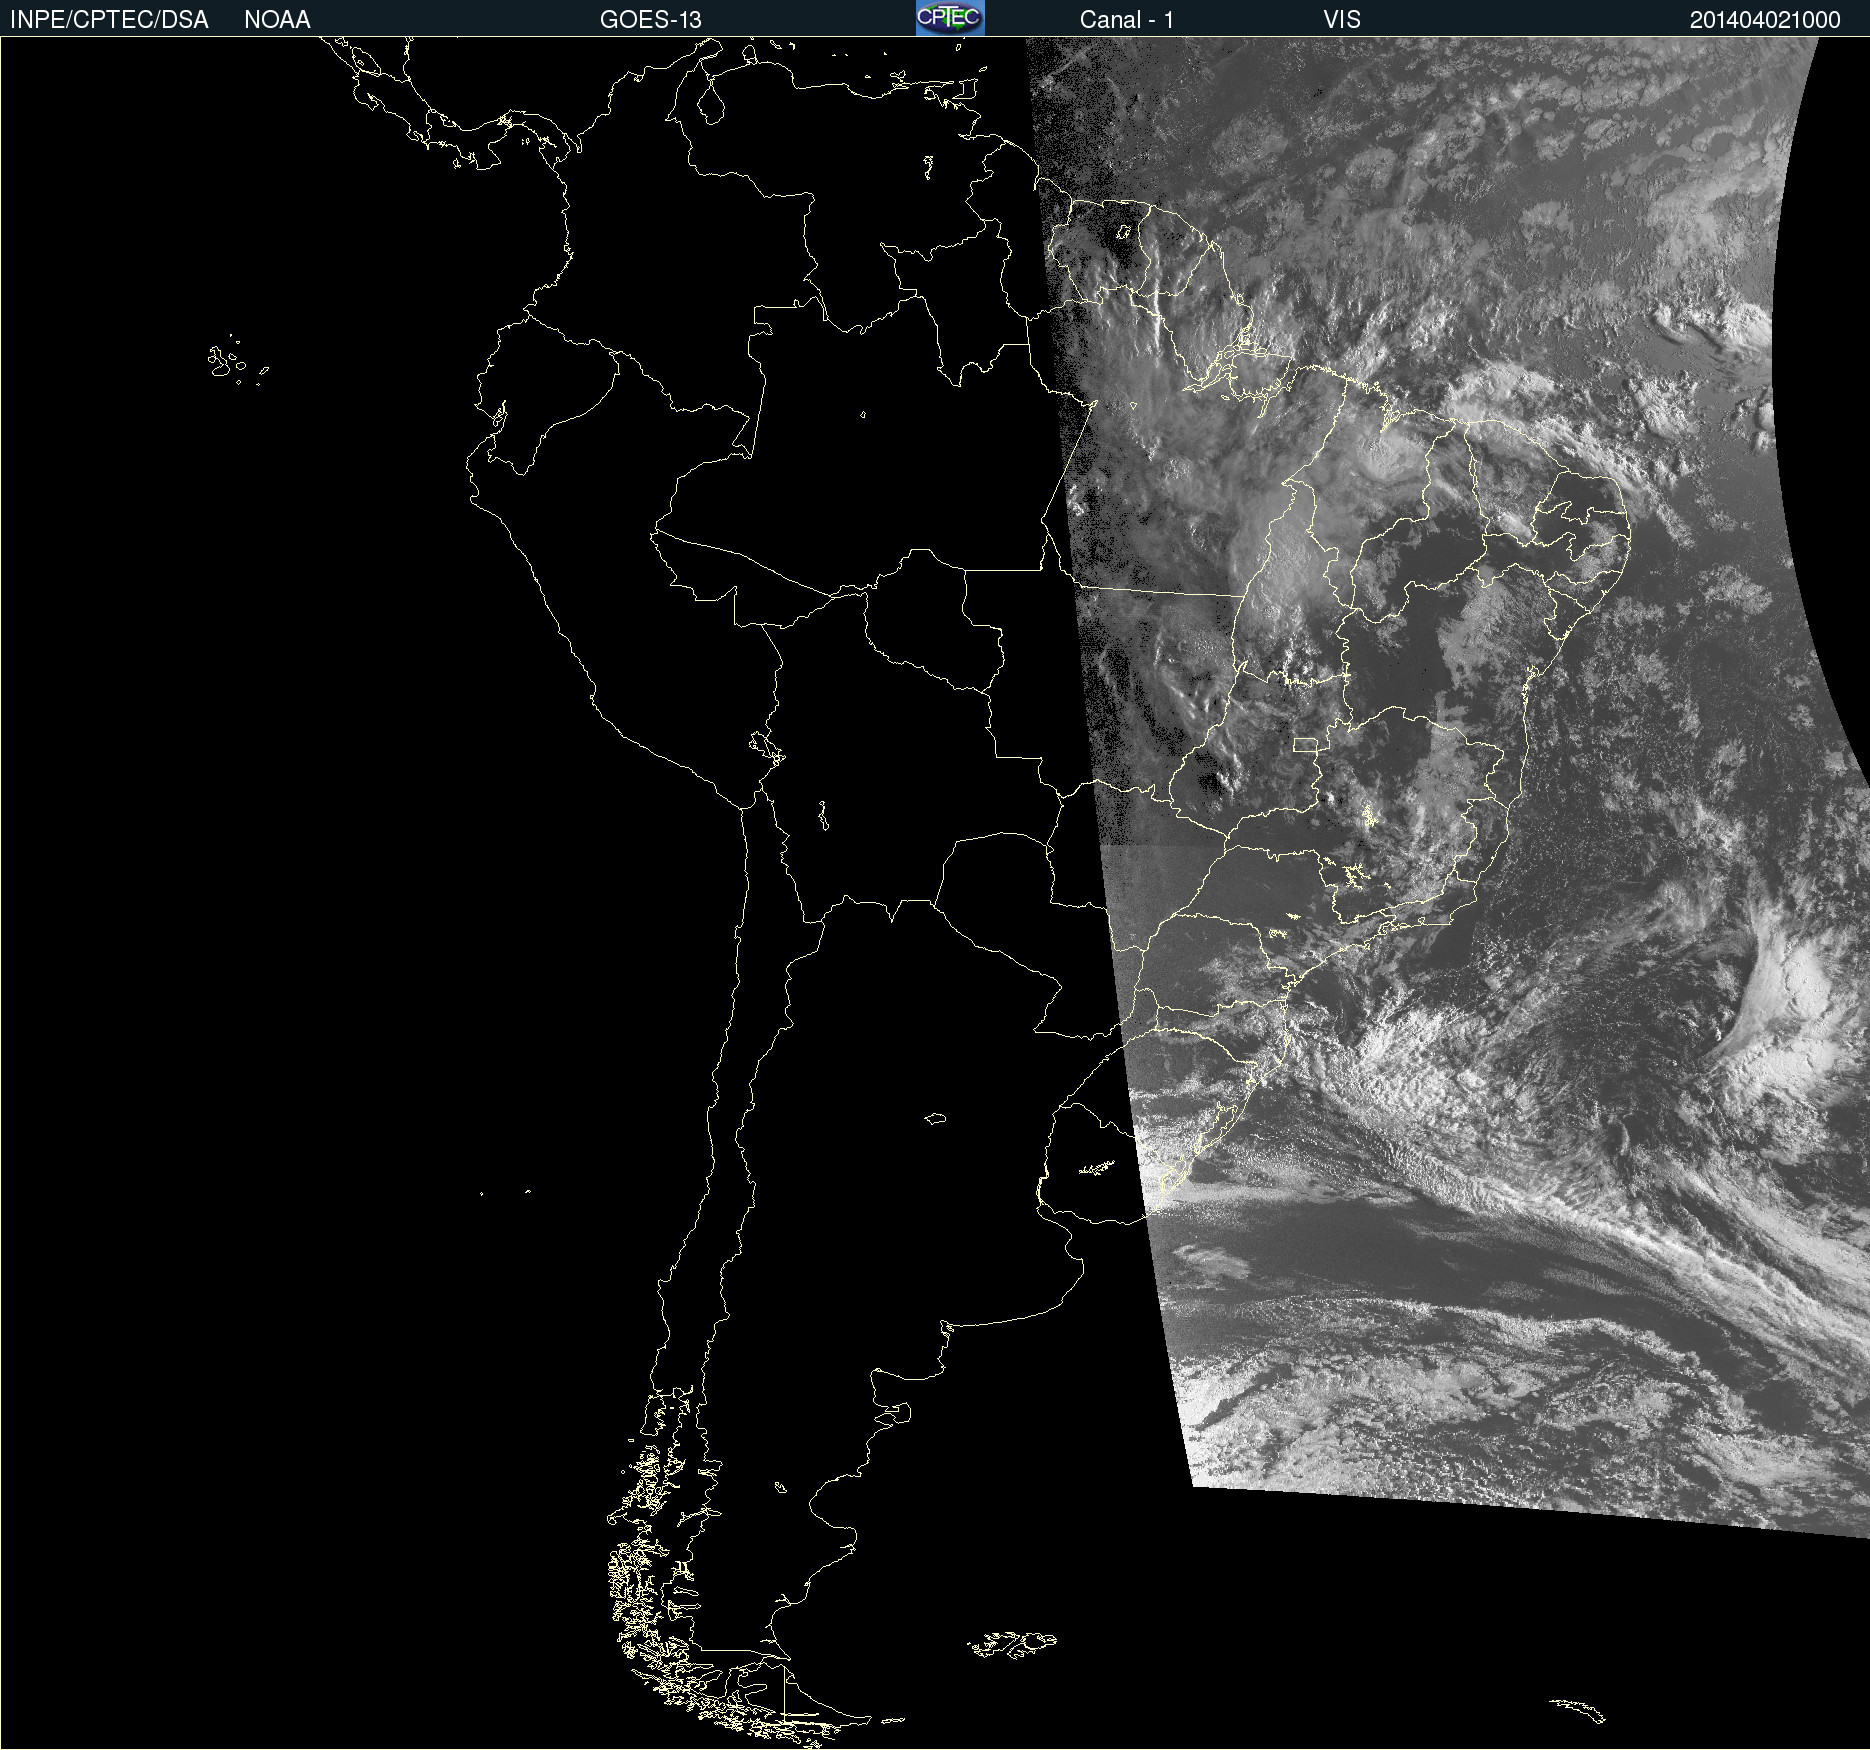Select the GOES-13 satellite label
The image size is (1870, 1750).
(650, 20)
